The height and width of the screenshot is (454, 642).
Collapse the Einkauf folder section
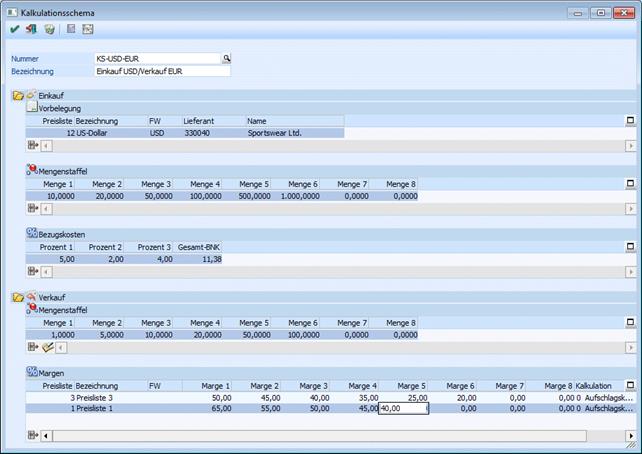18,95
